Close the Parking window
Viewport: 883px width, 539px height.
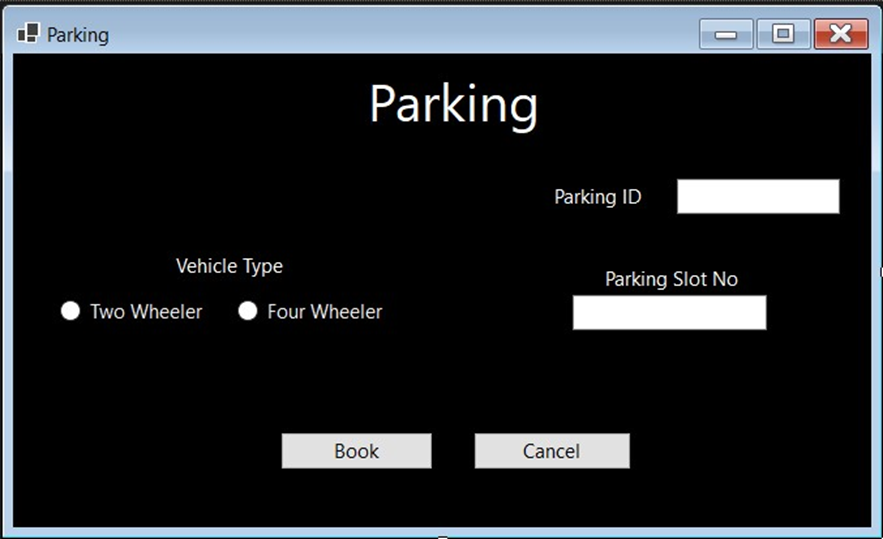(x=841, y=34)
